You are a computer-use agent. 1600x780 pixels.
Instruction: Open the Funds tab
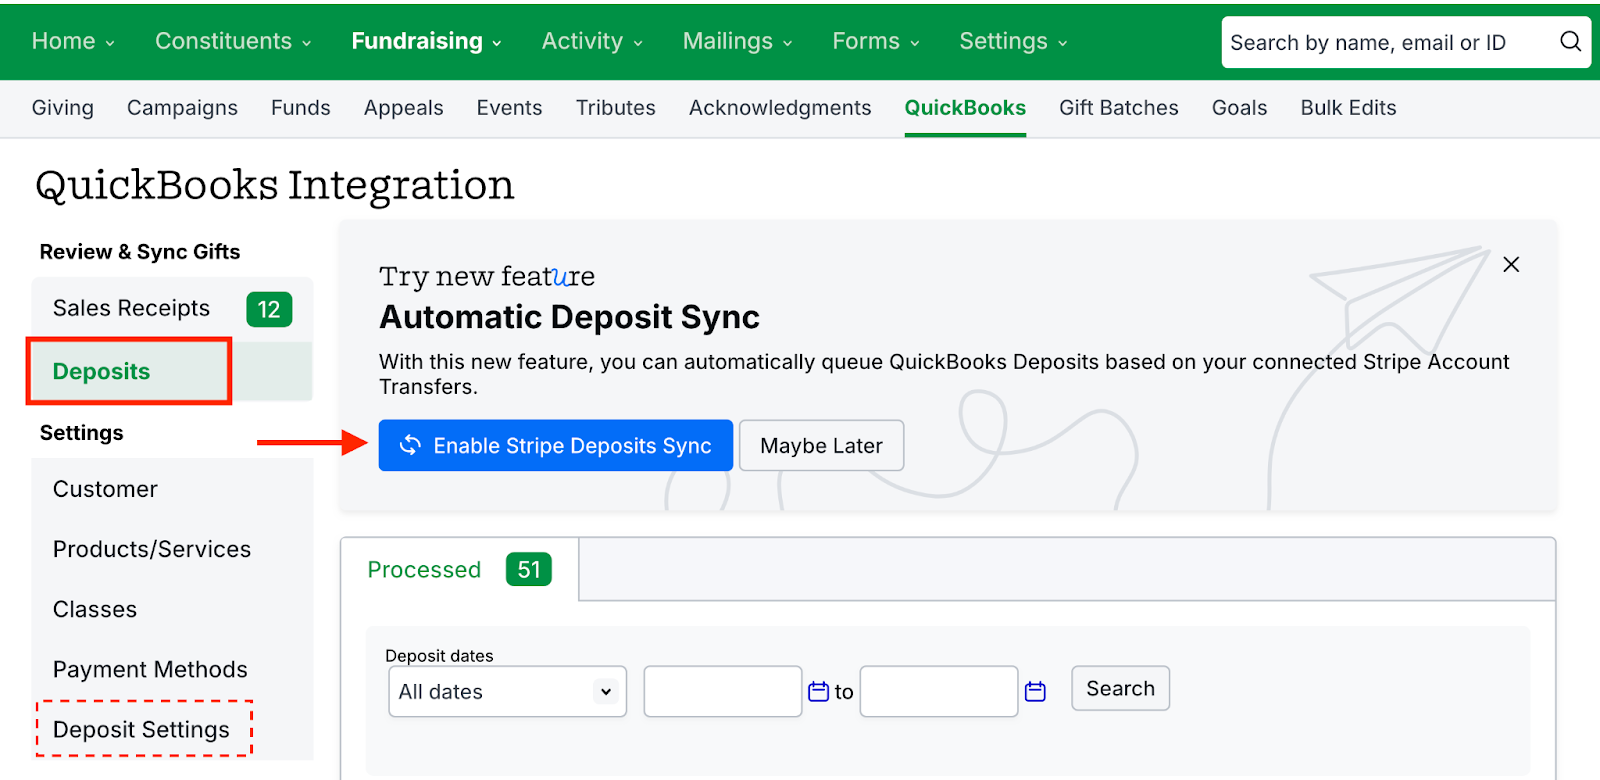point(300,108)
